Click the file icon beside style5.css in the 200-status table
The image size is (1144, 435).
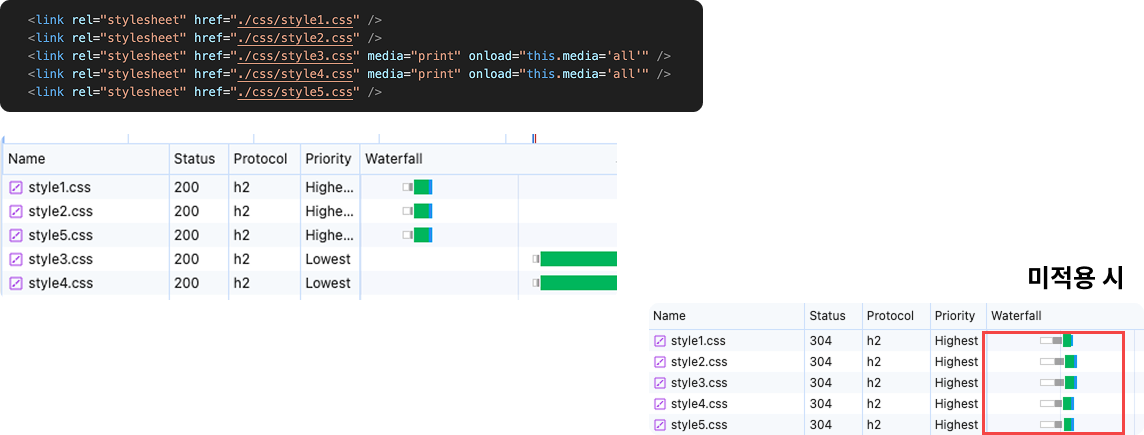15,235
